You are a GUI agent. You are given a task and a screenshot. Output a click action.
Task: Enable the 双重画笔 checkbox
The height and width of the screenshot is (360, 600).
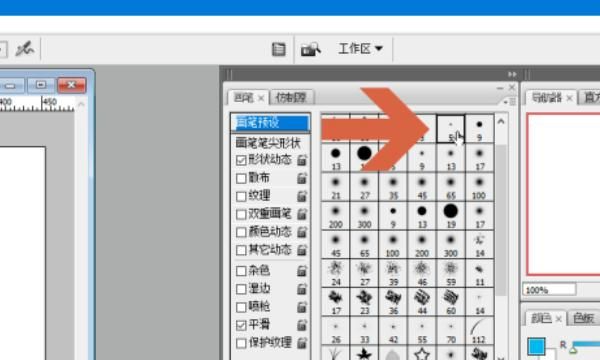point(241,214)
